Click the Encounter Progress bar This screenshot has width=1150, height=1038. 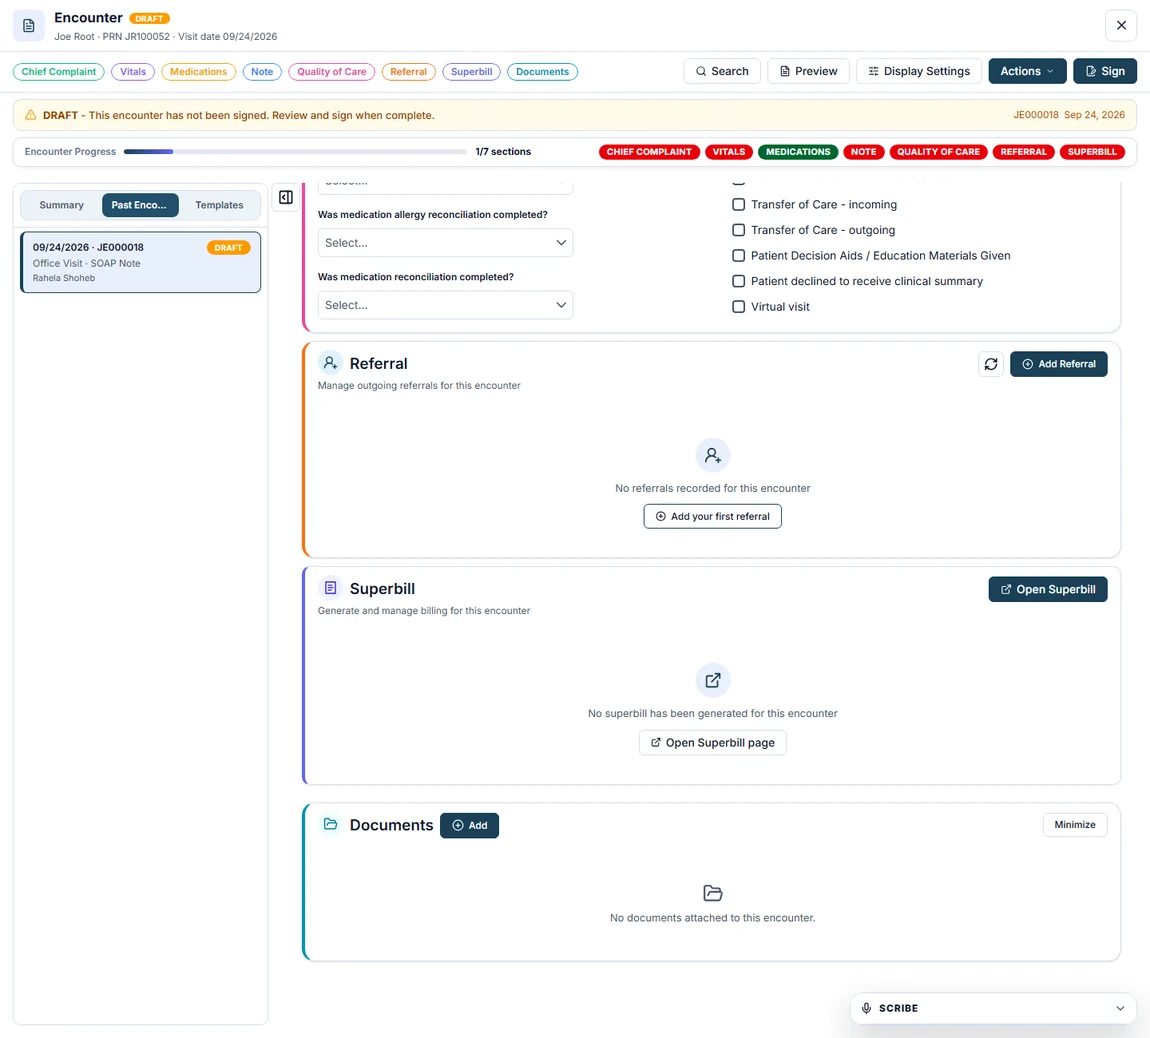point(295,152)
